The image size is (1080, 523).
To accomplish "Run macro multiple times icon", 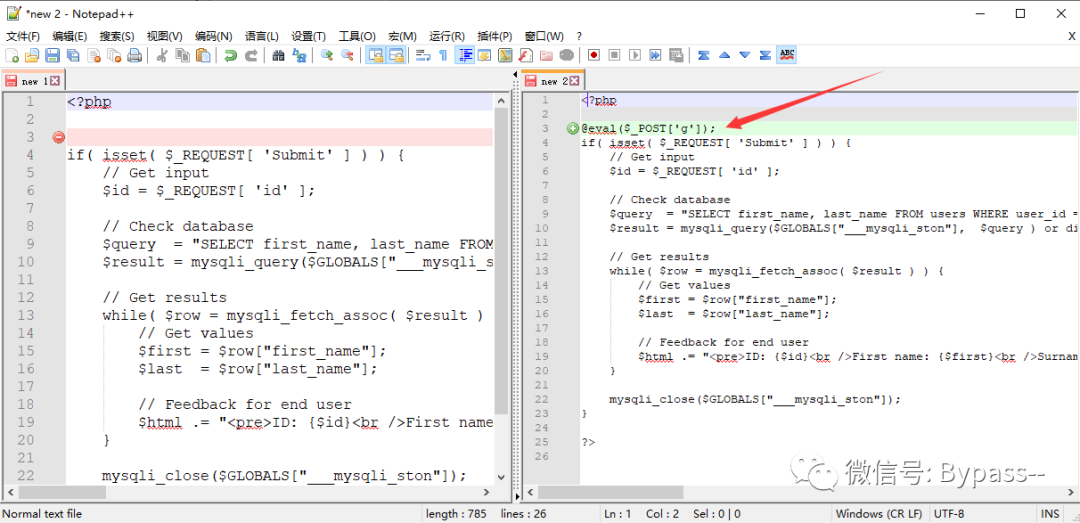I will click(x=655, y=55).
